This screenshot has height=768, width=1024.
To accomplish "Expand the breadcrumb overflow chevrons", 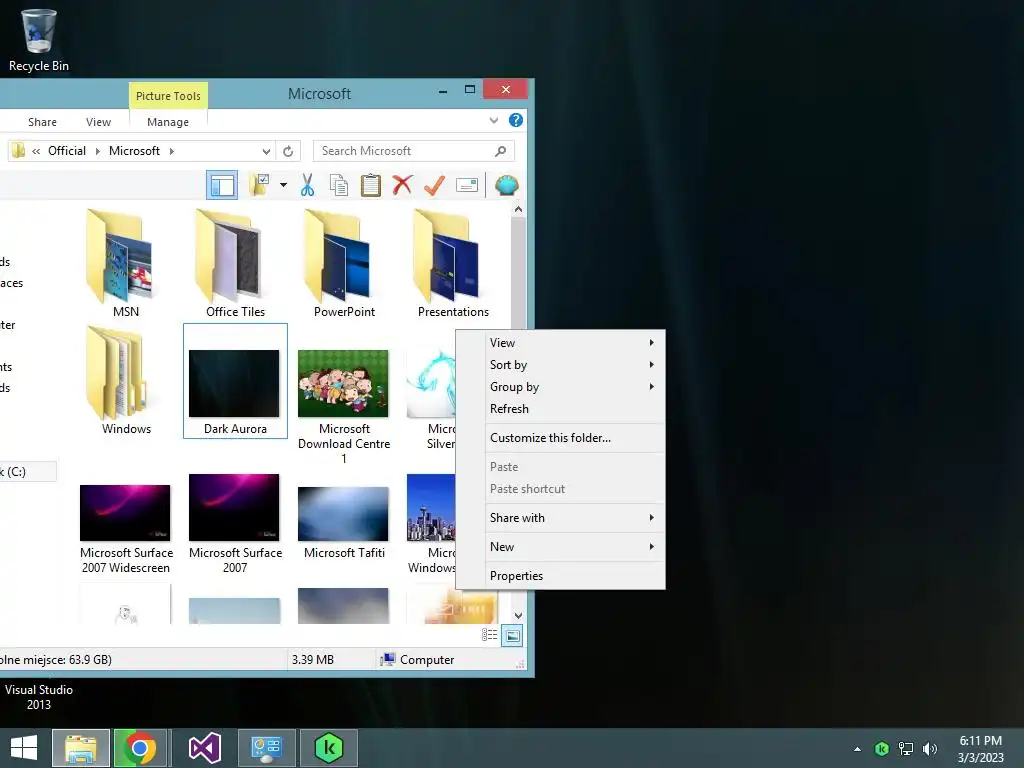I will pyautogui.click(x=37, y=152).
